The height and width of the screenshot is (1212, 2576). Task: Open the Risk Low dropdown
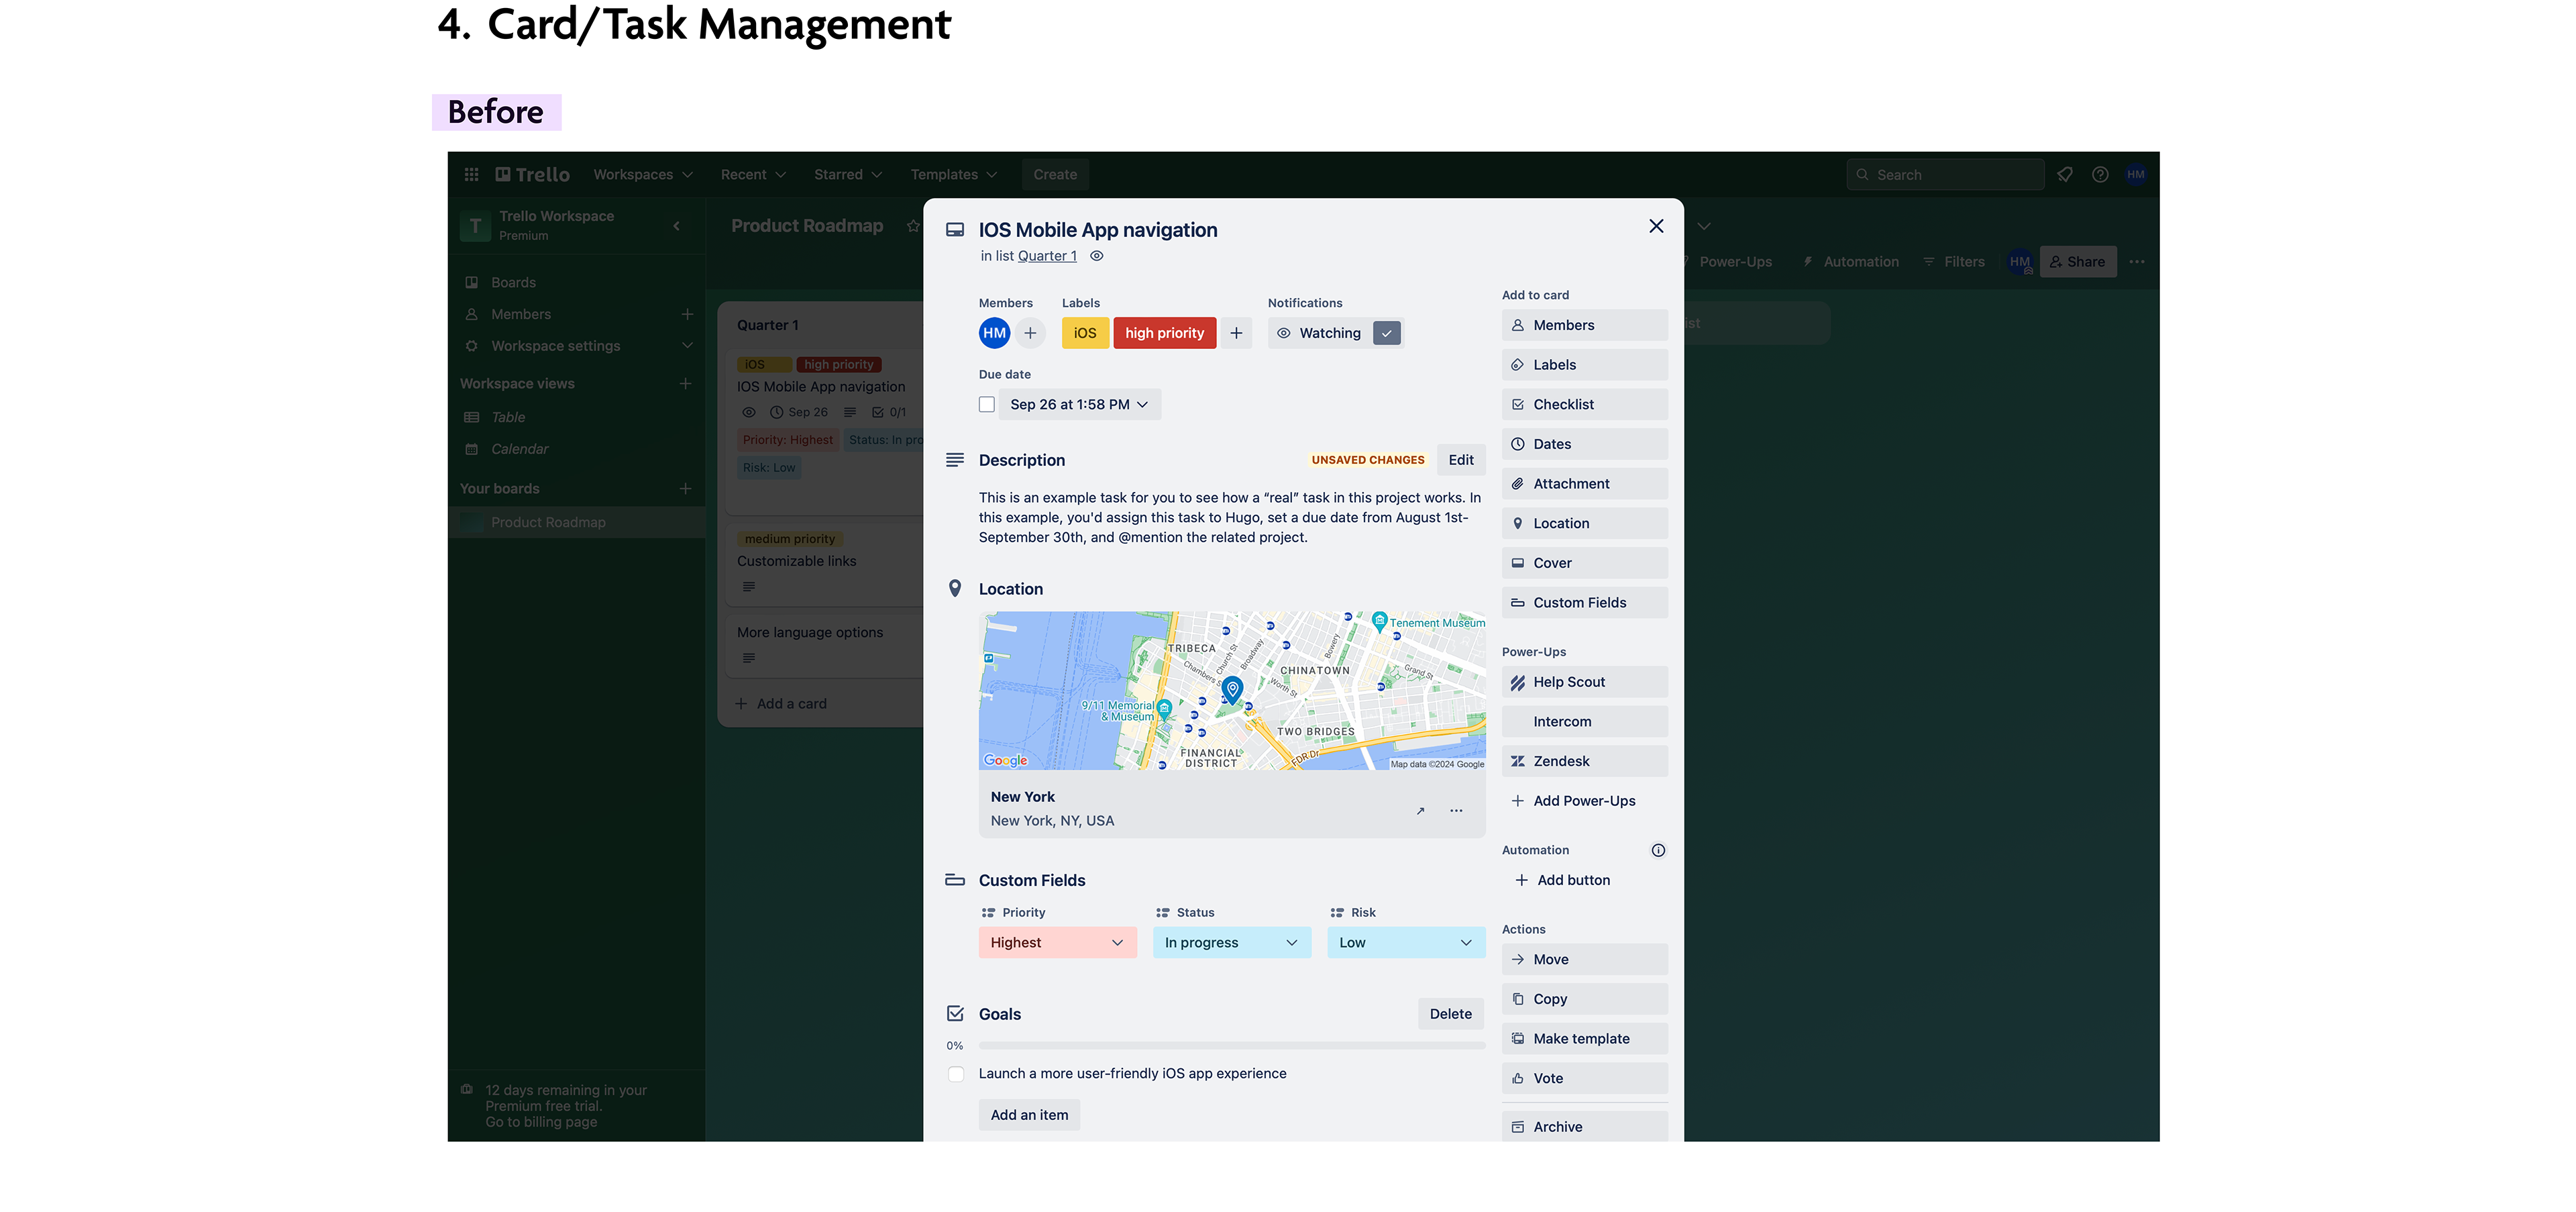coord(1405,943)
